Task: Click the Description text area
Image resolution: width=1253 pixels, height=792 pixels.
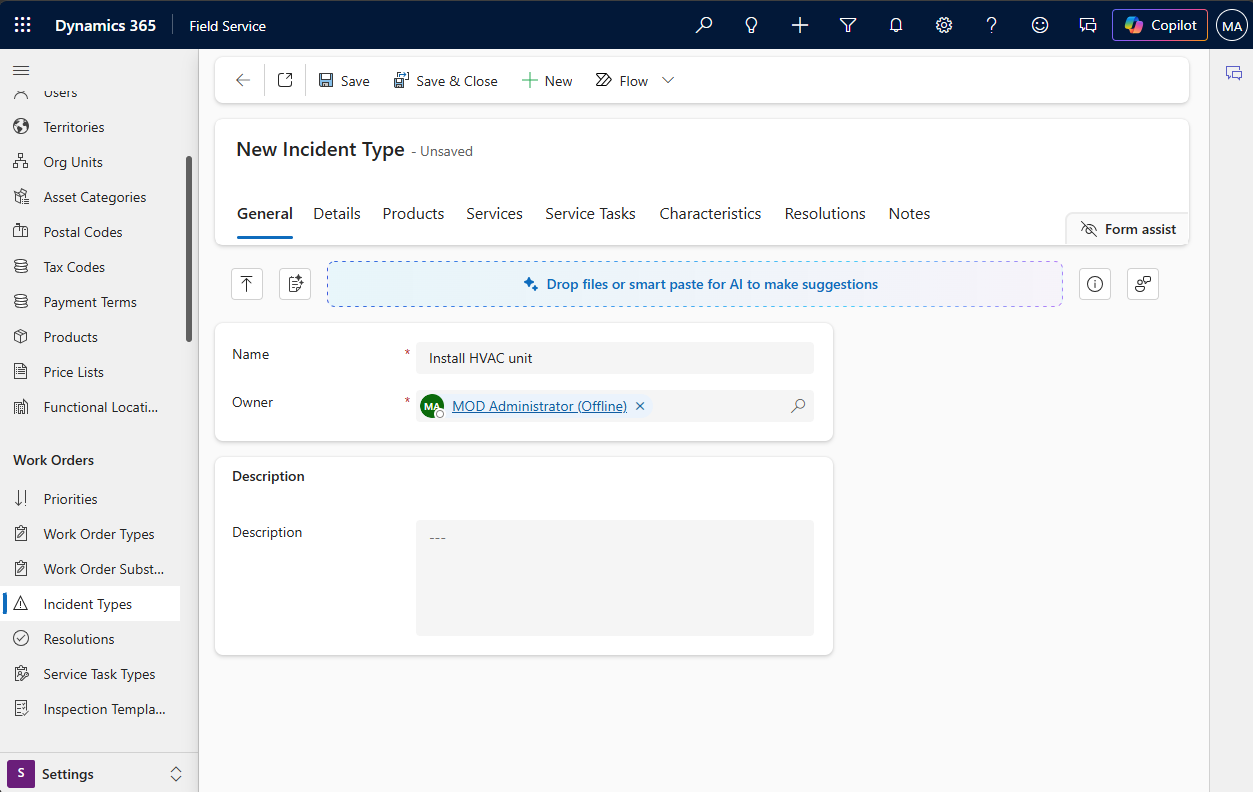Action: pos(615,578)
